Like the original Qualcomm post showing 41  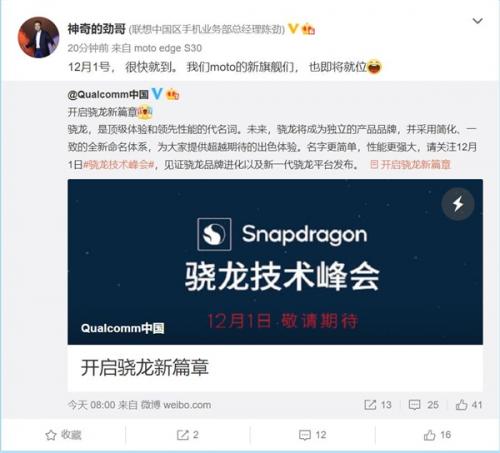(469, 405)
